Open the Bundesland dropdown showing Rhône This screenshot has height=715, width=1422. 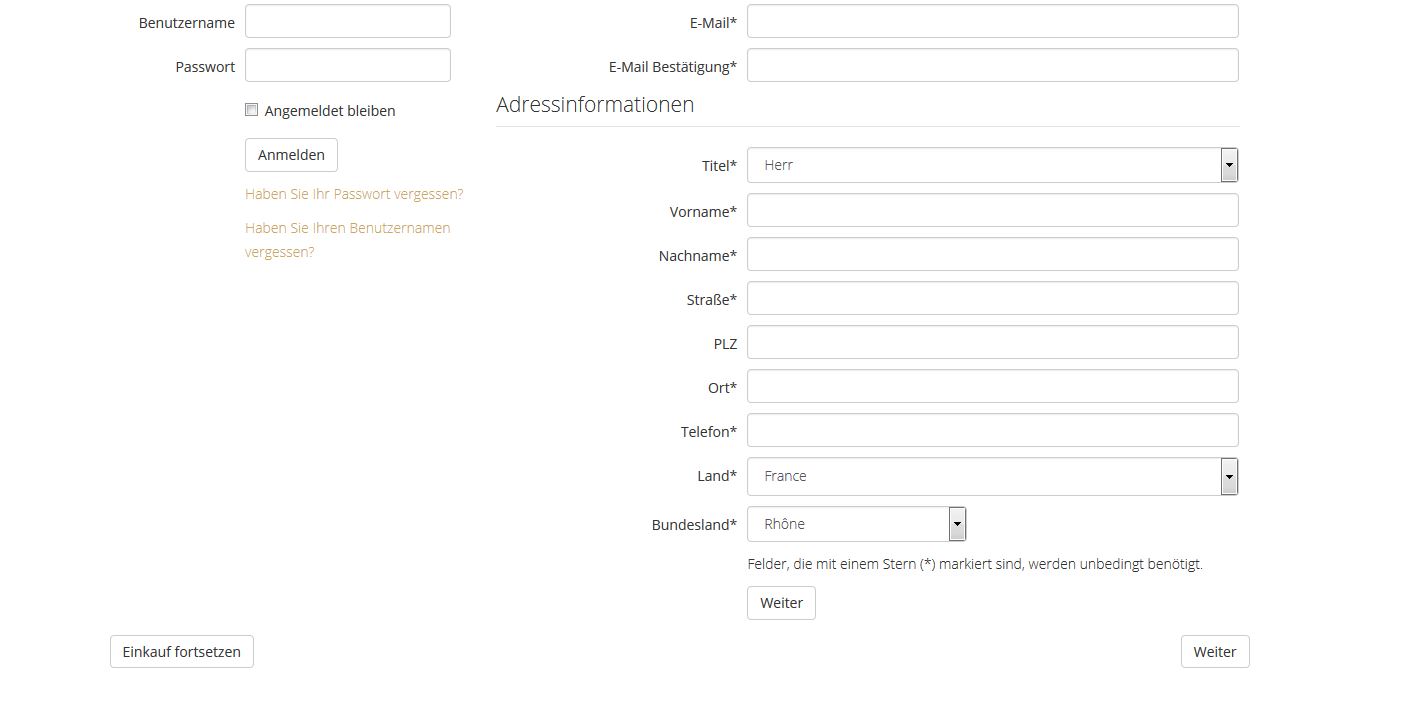(856, 524)
